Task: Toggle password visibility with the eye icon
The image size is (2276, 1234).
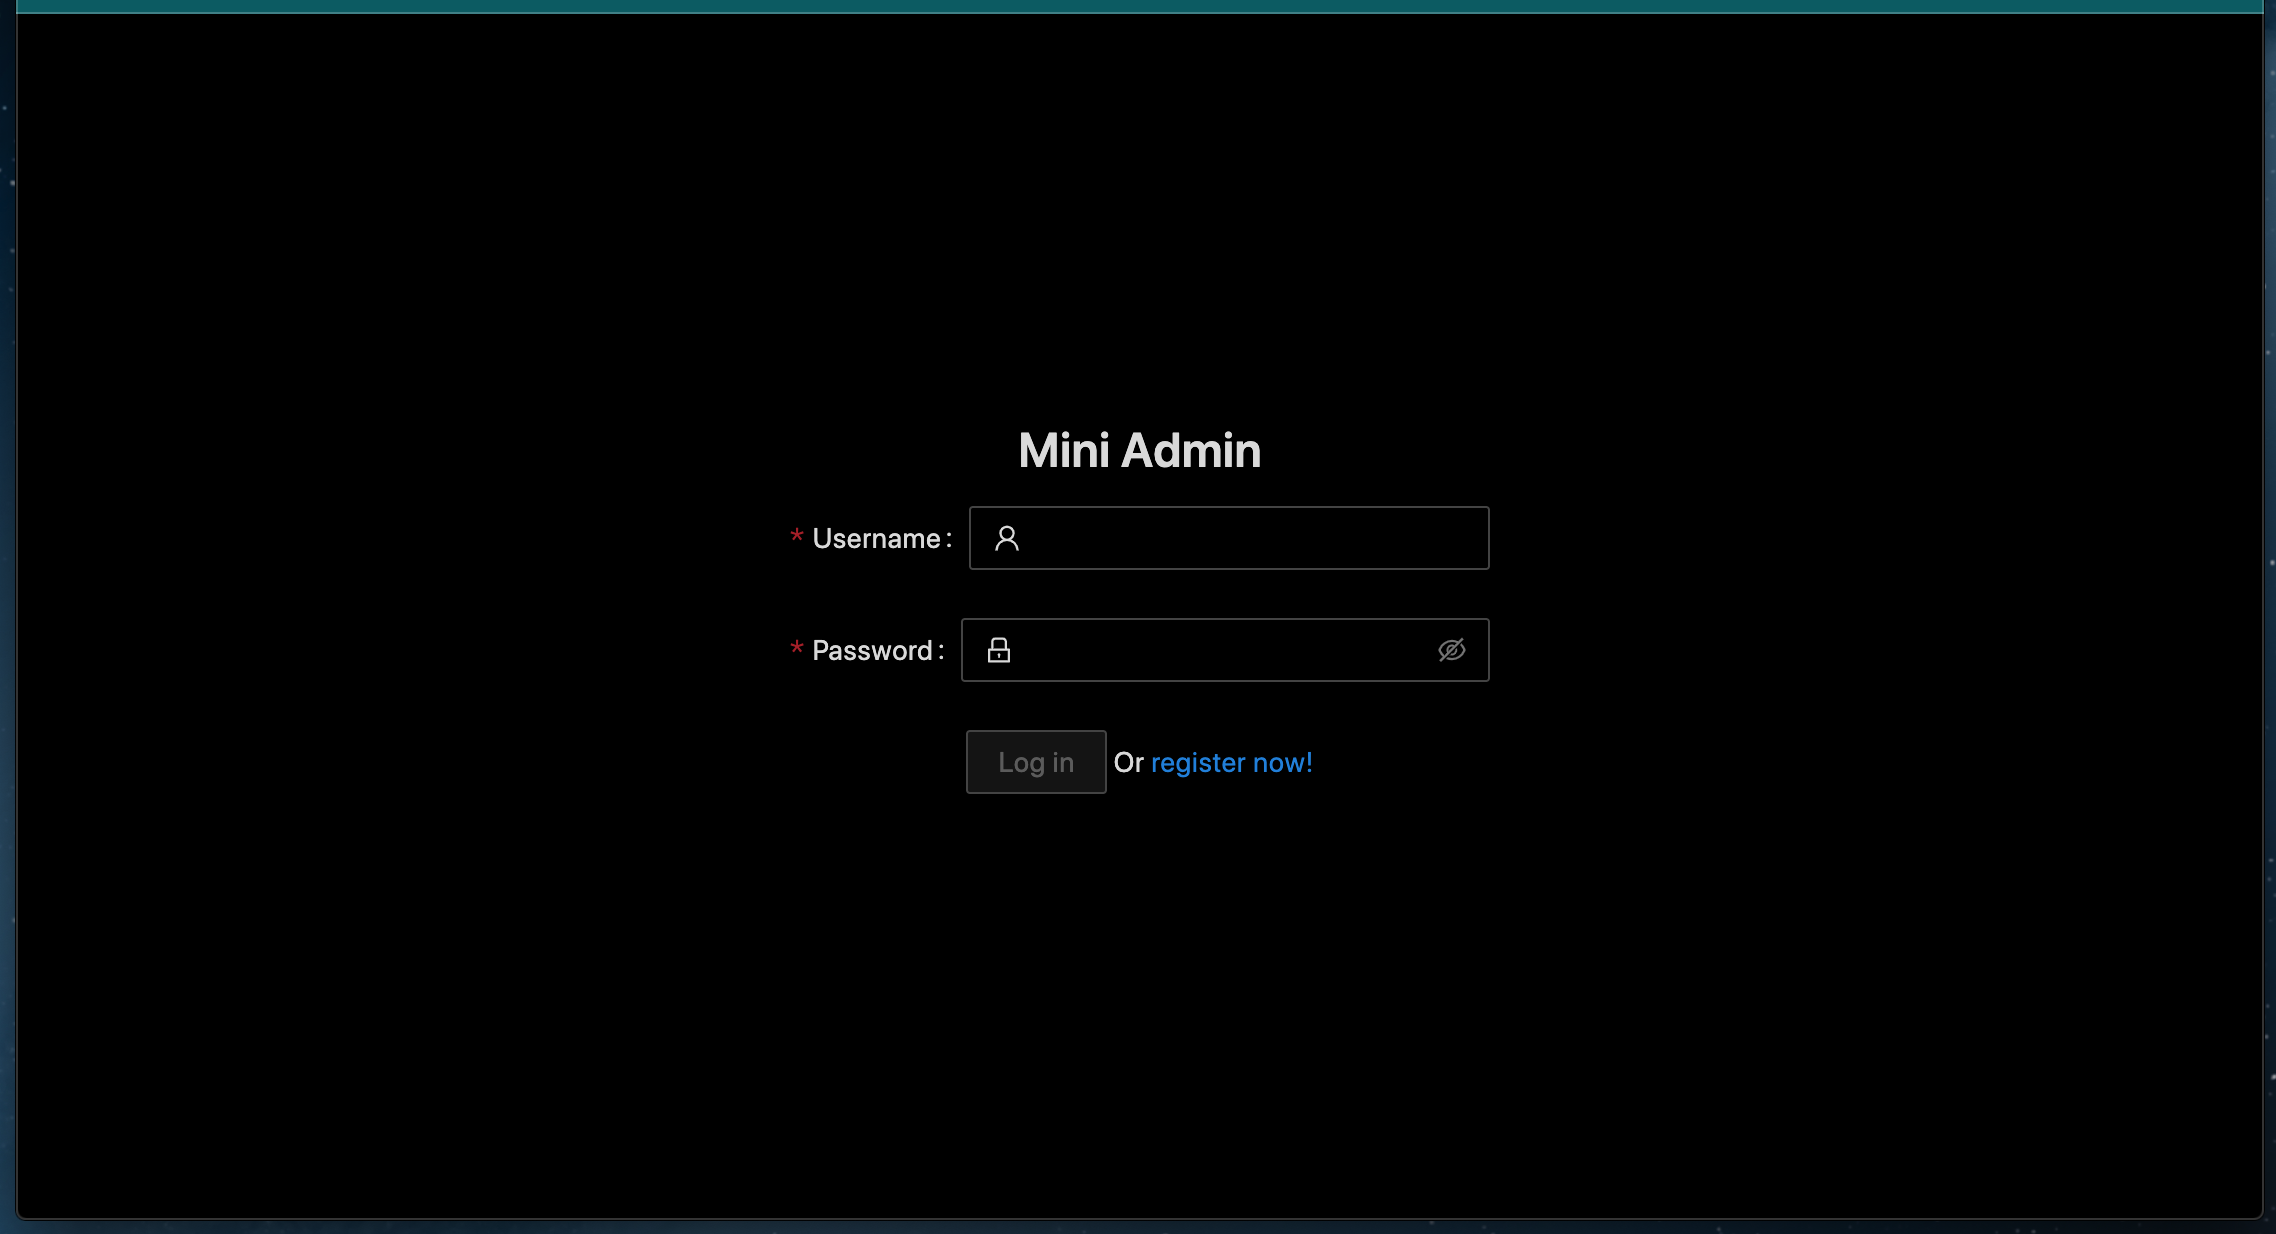Action: coord(1451,651)
